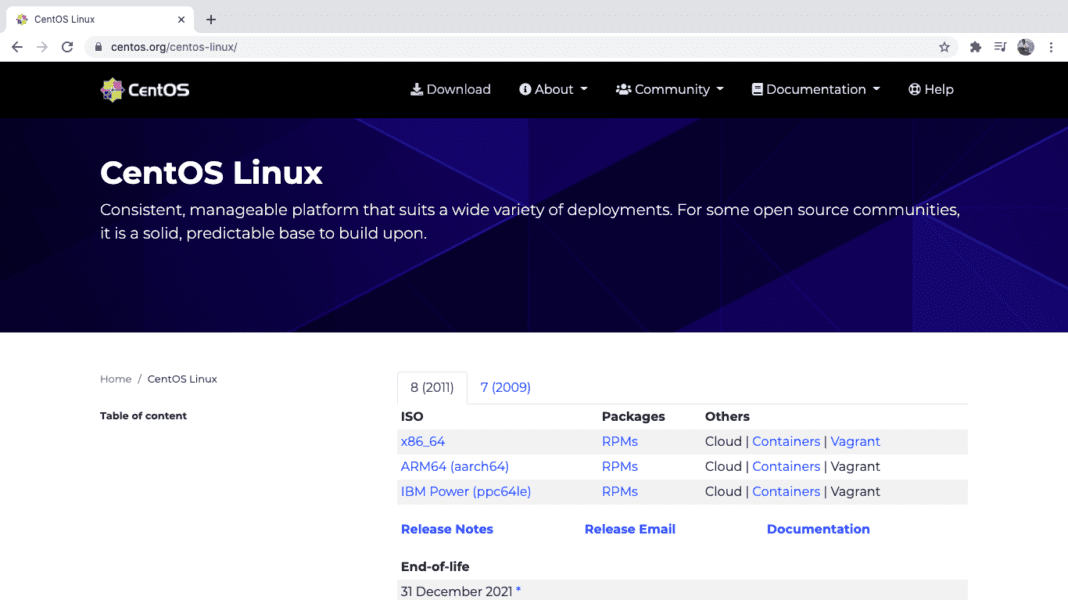The width and height of the screenshot is (1068, 600).
Task: Reload the page with the refresh icon
Action: [x=67, y=46]
